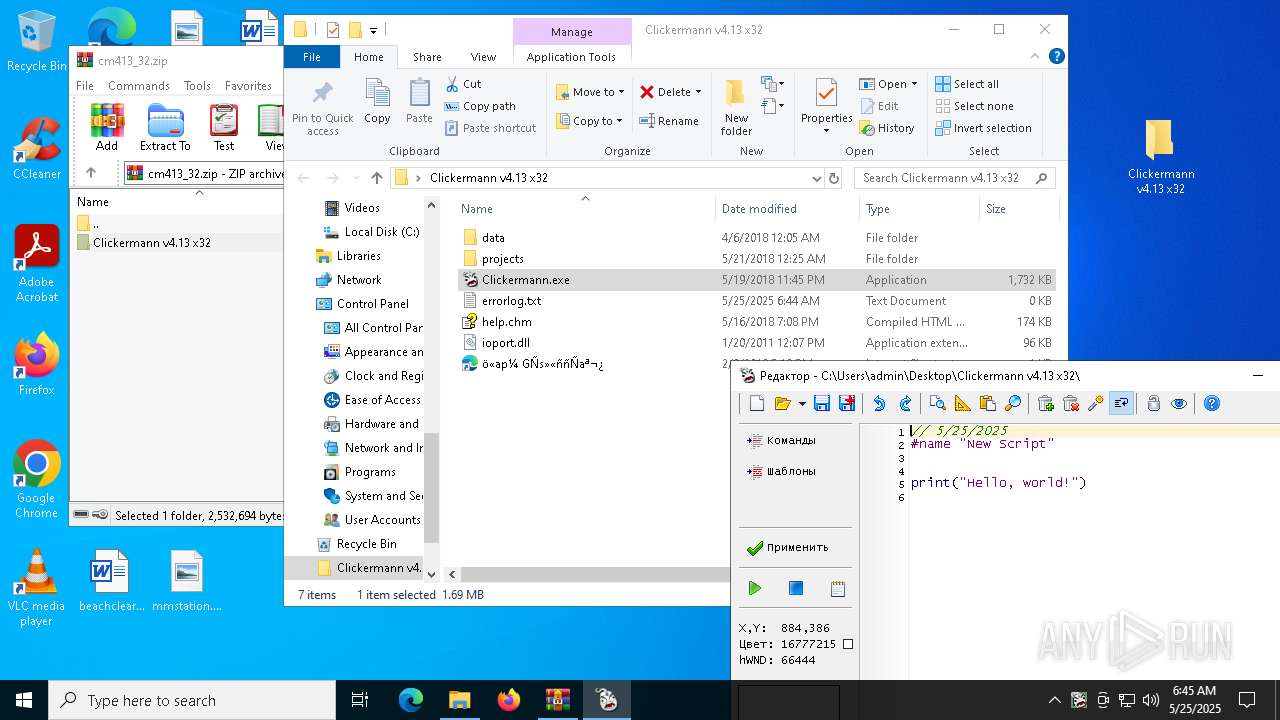Click the color swatch next to Цвет value
The height and width of the screenshot is (720, 1280).
(848, 644)
